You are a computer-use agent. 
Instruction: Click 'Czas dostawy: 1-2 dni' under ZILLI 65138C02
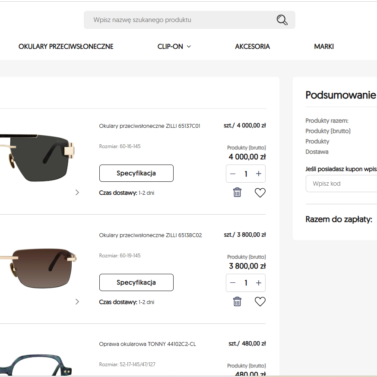tap(126, 302)
